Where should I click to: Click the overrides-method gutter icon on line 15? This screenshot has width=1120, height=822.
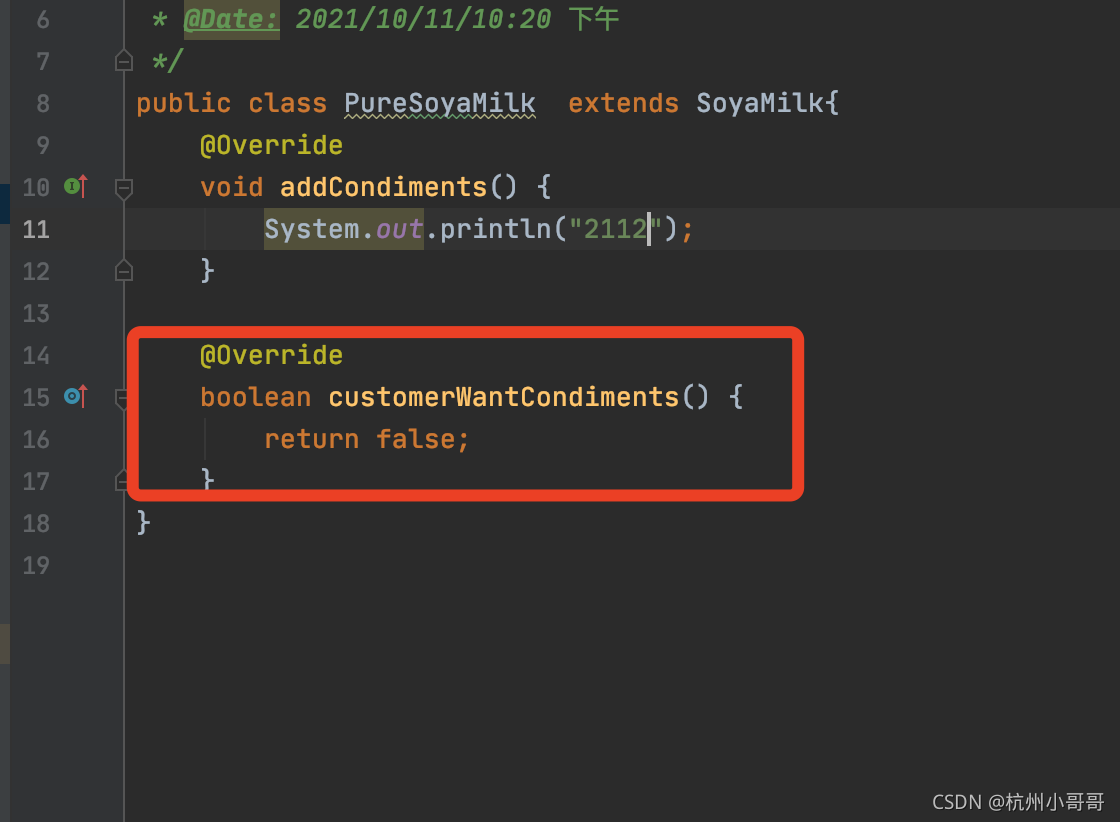(76, 396)
